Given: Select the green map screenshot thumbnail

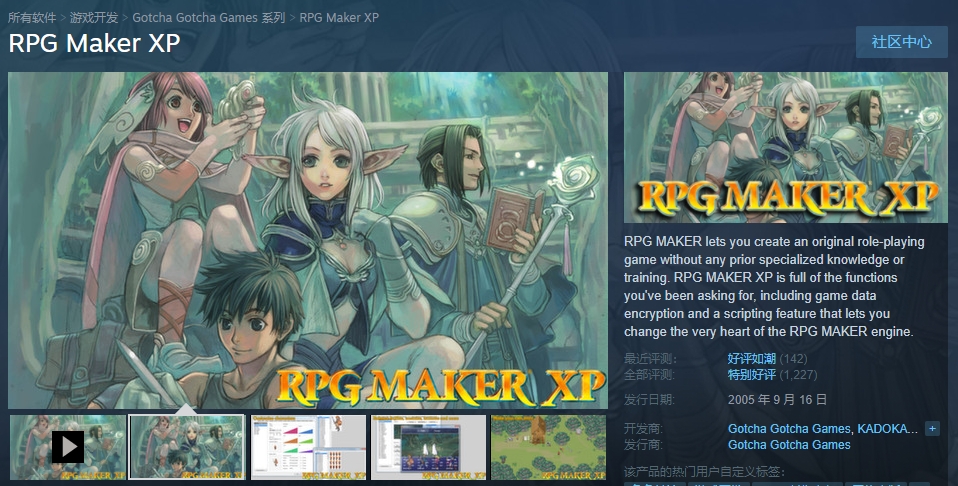Looking at the screenshot, I should coord(548,447).
